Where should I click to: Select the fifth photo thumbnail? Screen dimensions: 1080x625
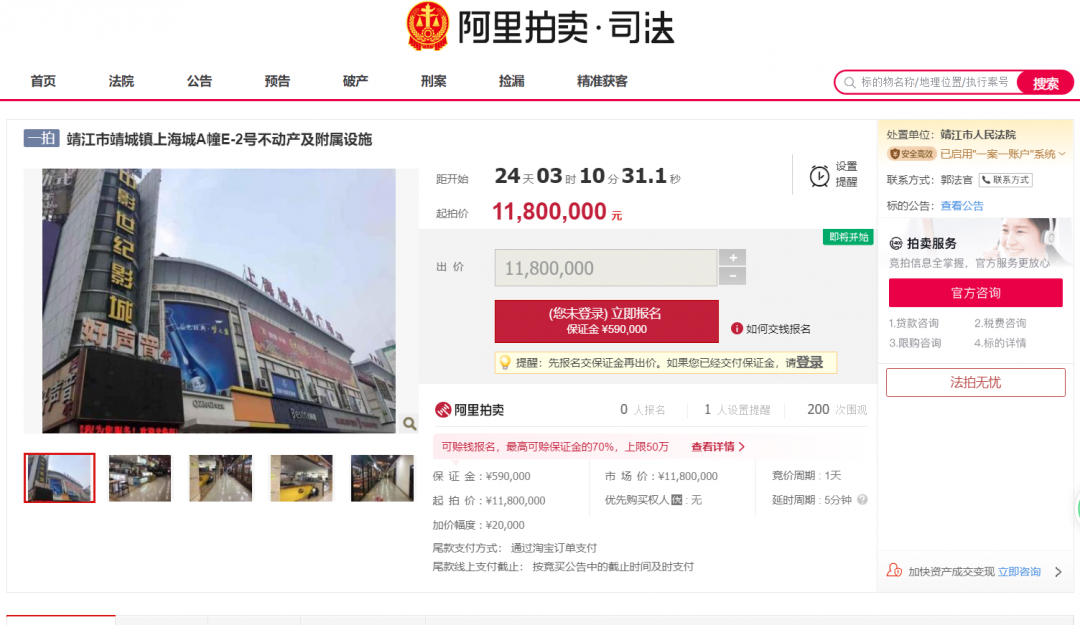(x=382, y=478)
